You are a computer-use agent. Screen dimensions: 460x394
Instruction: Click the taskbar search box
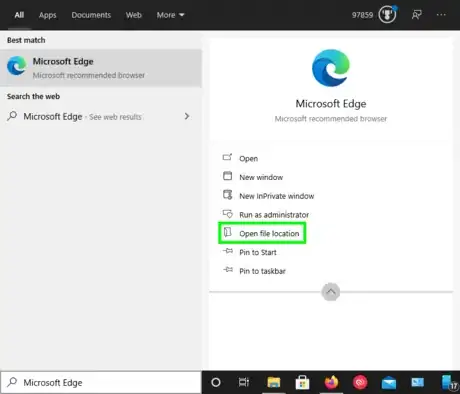(101, 382)
